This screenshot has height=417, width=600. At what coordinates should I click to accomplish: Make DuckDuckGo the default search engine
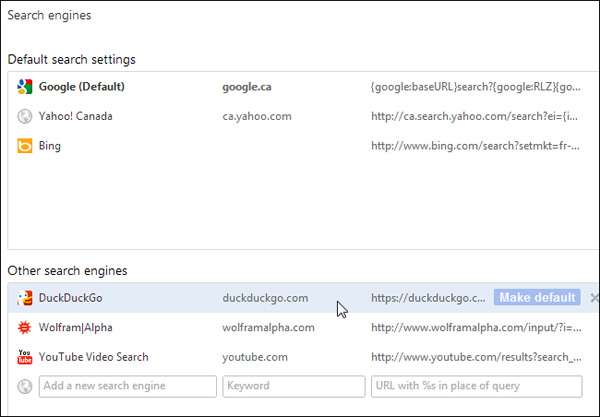tap(537, 298)
